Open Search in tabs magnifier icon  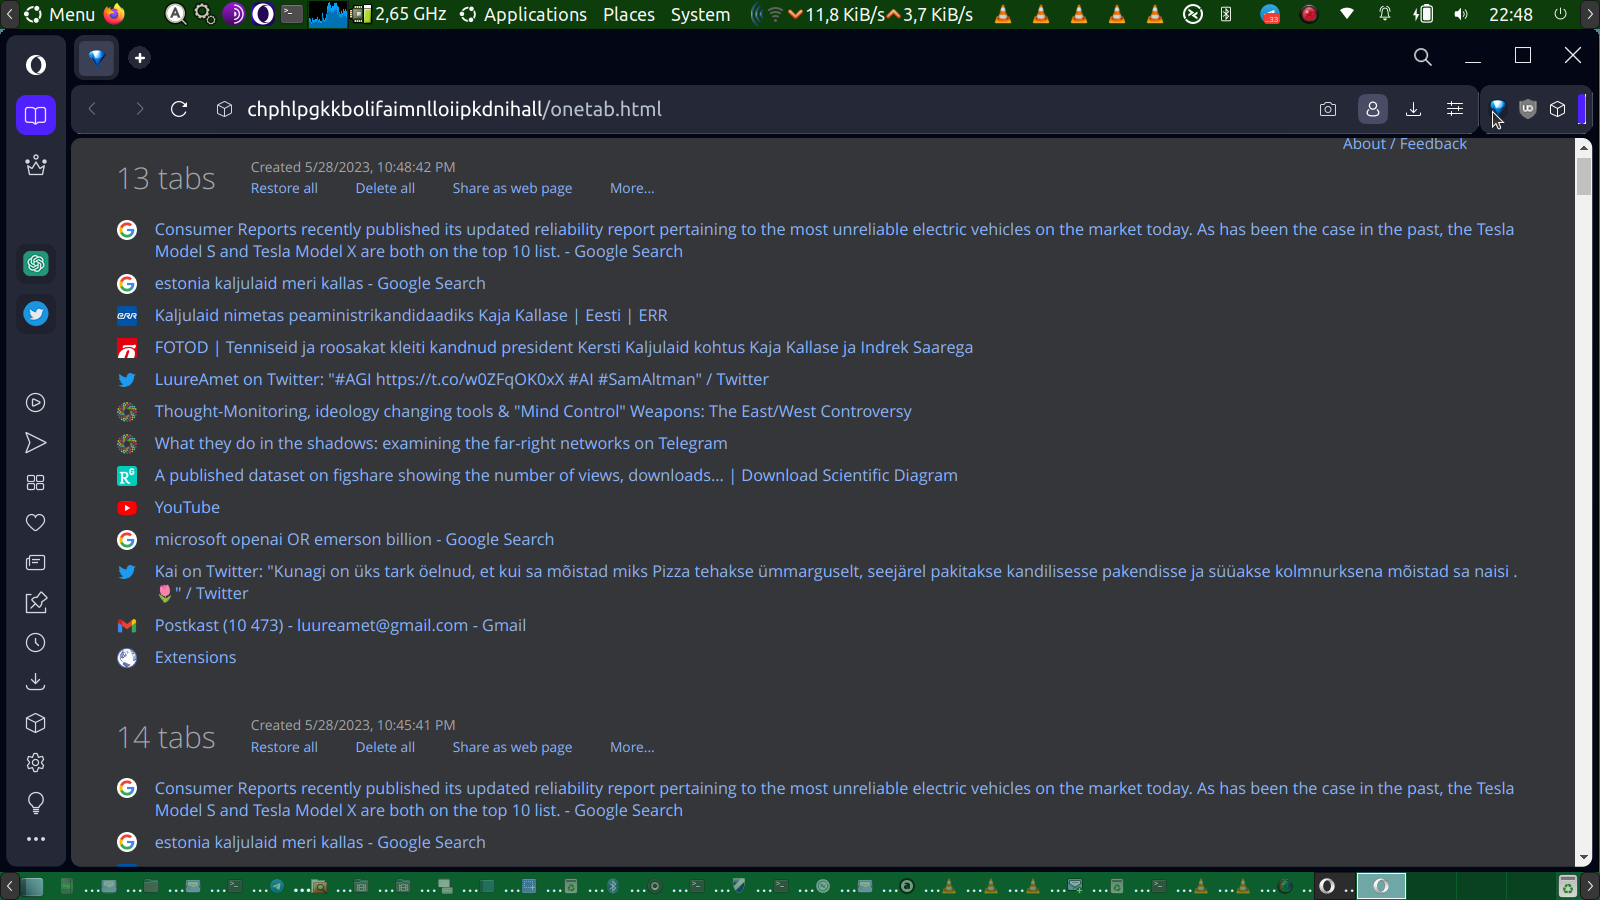click(1423, 57)
